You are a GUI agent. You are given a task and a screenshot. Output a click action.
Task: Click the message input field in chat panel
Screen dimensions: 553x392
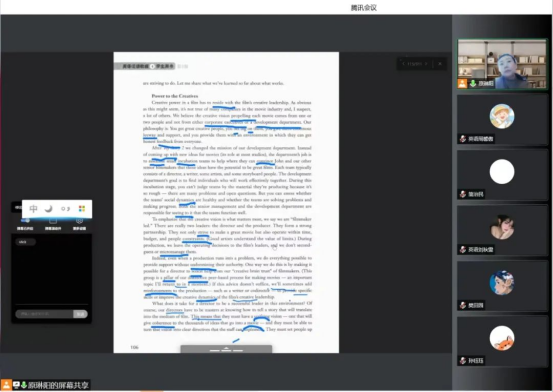click(x=44, y=314)
